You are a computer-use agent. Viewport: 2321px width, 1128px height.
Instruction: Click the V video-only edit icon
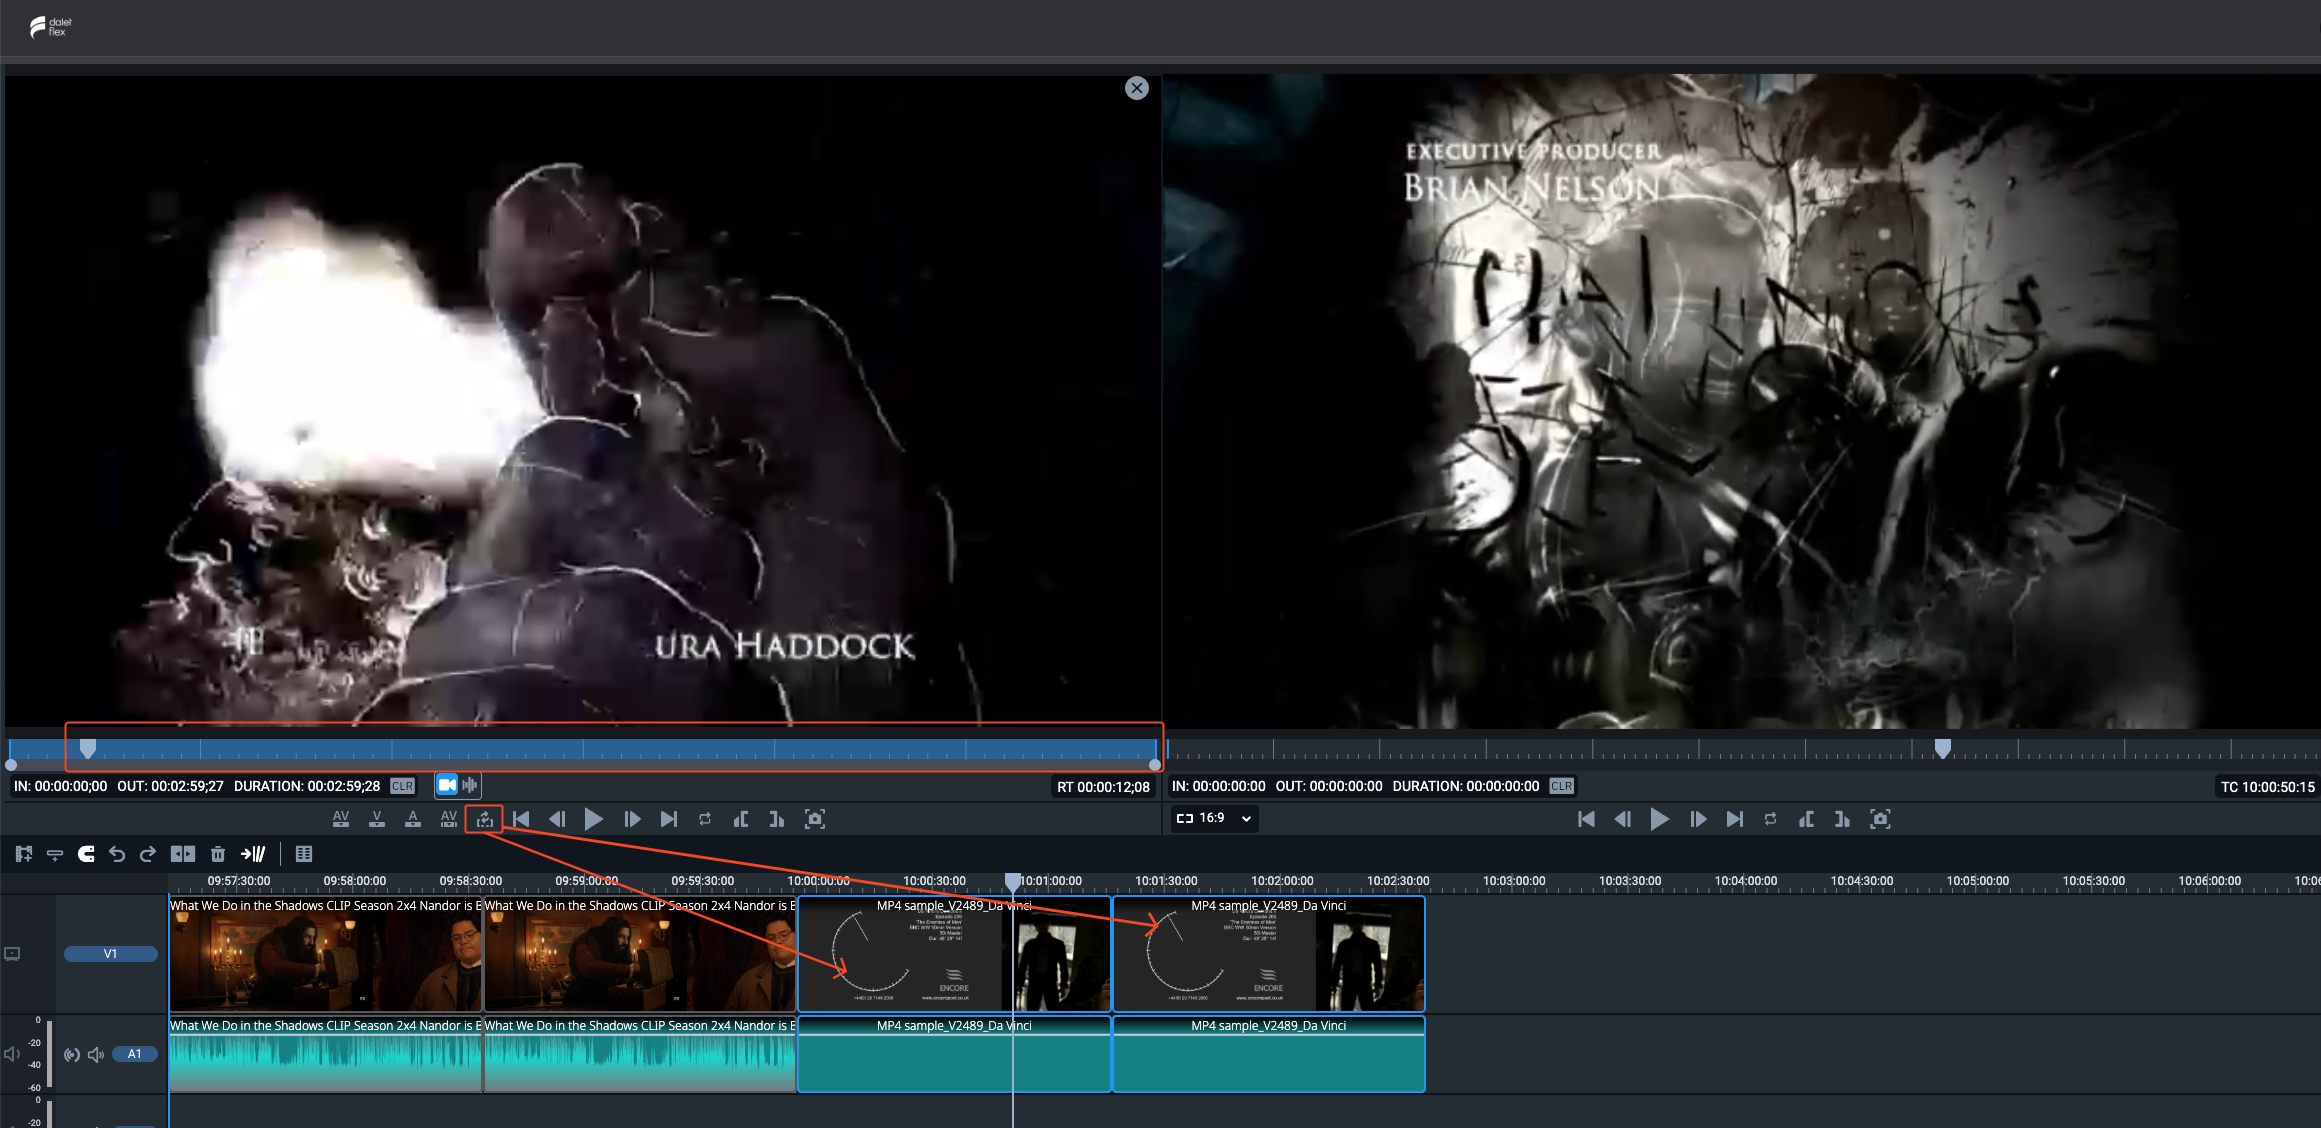pos(377,819)
